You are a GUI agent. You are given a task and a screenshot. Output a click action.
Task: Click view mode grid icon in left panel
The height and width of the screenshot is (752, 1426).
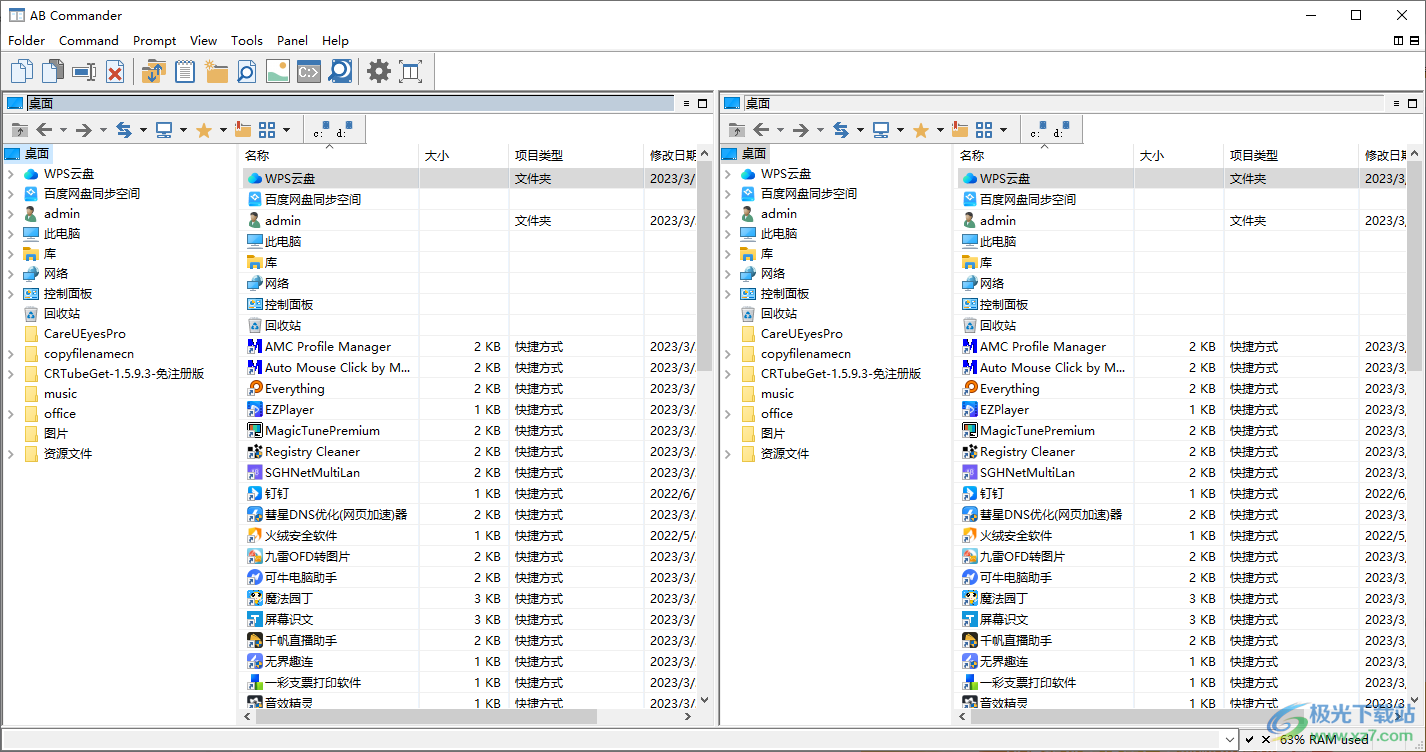click(267, 130)
